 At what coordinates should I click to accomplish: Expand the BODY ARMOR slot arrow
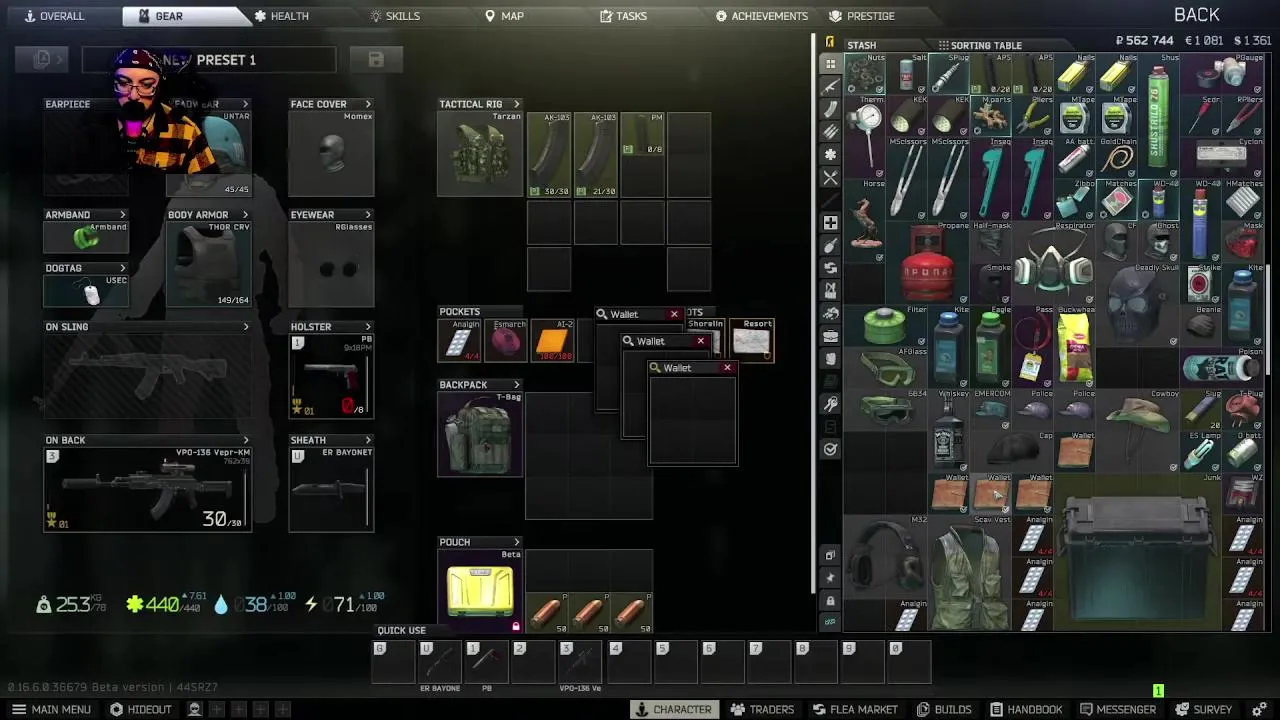(245, 215)
